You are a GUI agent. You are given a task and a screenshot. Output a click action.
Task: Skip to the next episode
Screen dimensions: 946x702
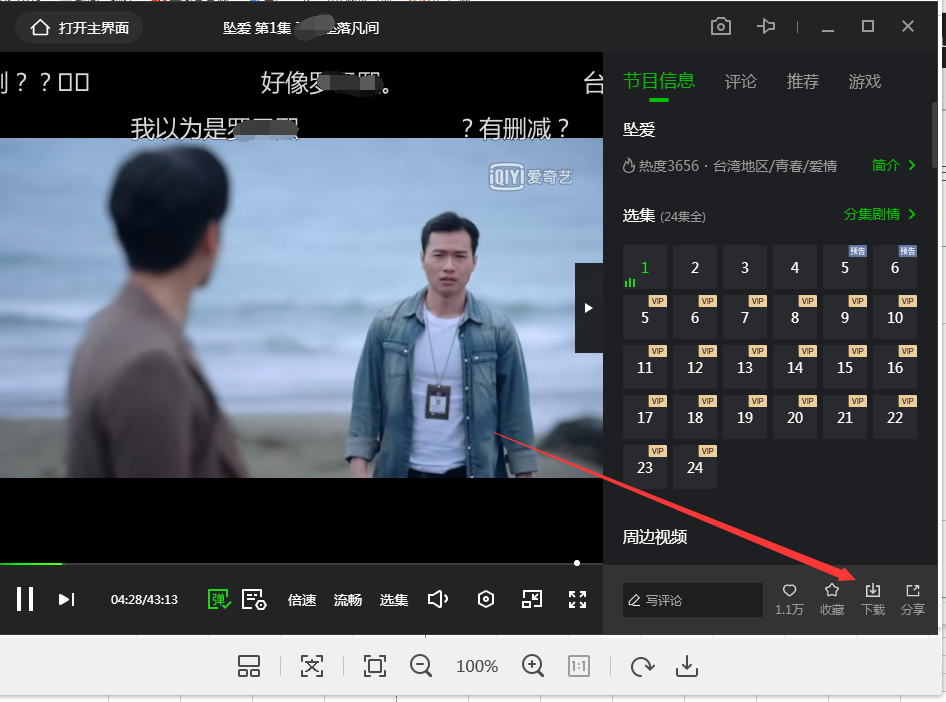tap(66, 599)
